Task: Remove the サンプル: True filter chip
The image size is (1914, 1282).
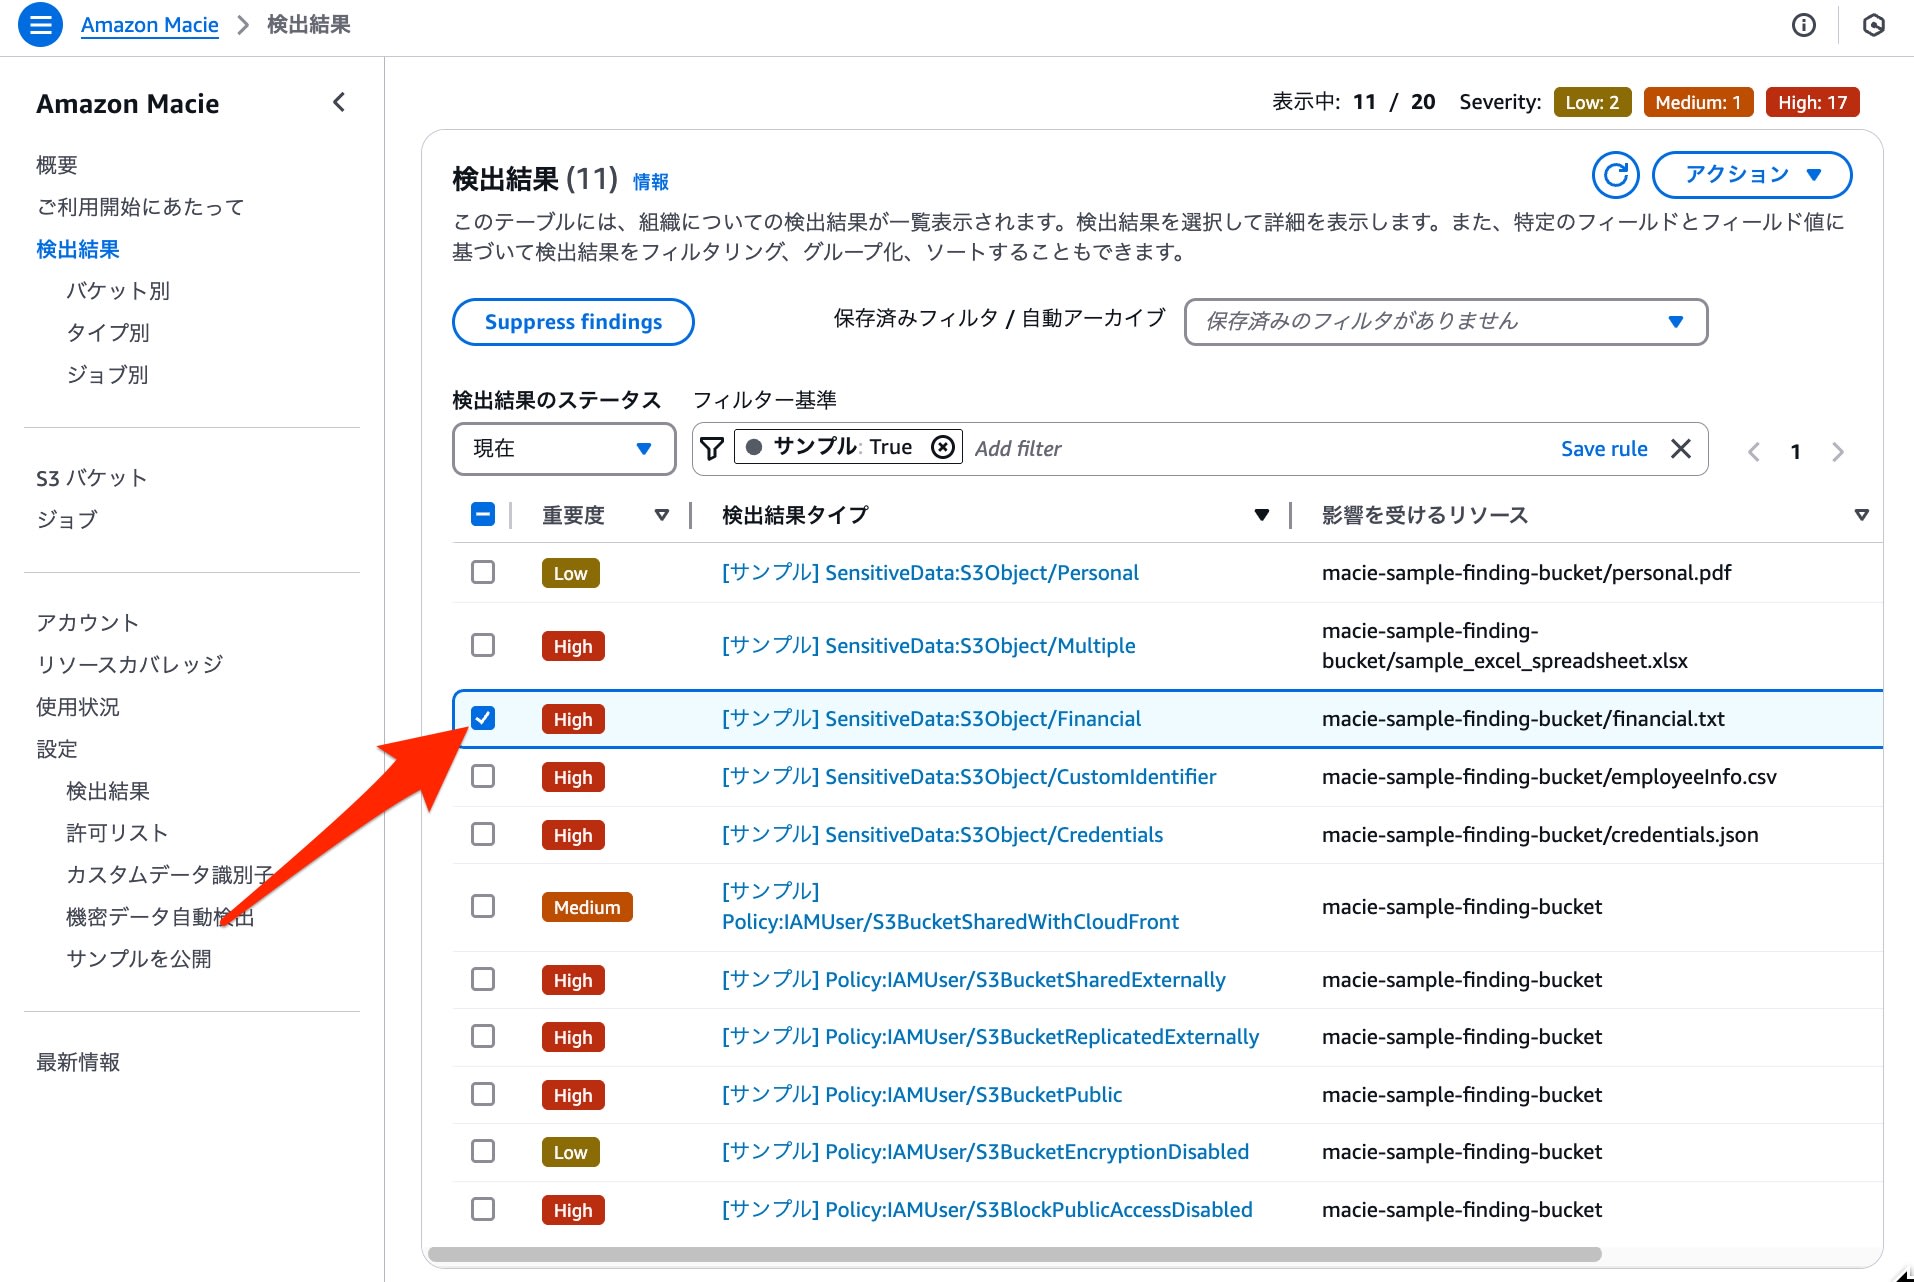Action: (x=942, y=447)
